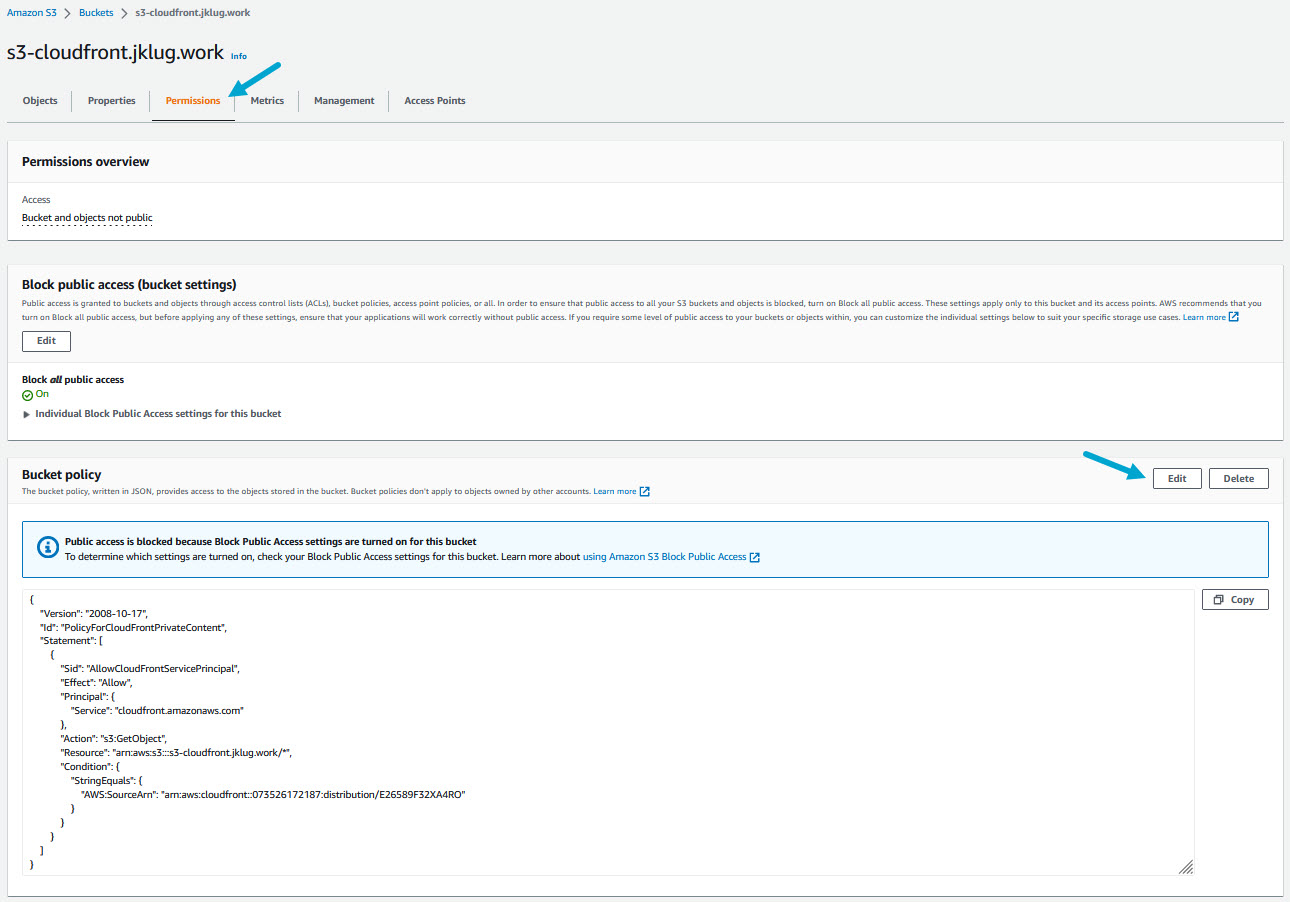Navigate to Buckets breadcrumb

(x=97, y=13)
